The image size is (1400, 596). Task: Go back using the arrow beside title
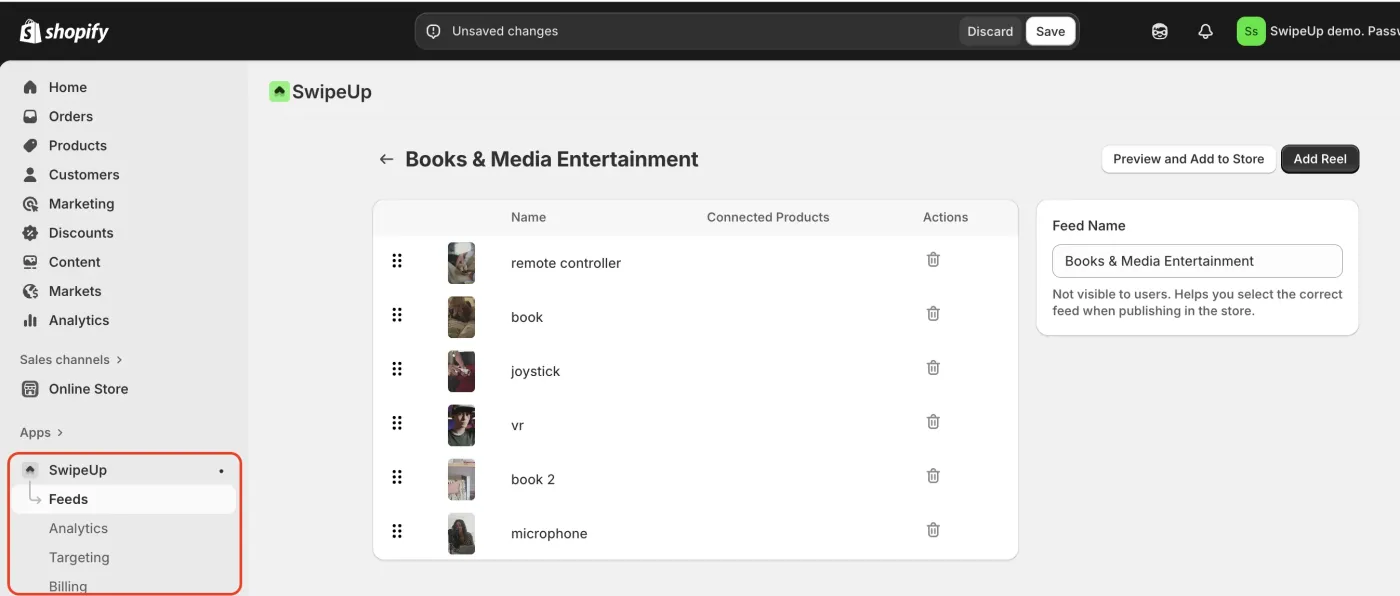(x=386, y=159)
